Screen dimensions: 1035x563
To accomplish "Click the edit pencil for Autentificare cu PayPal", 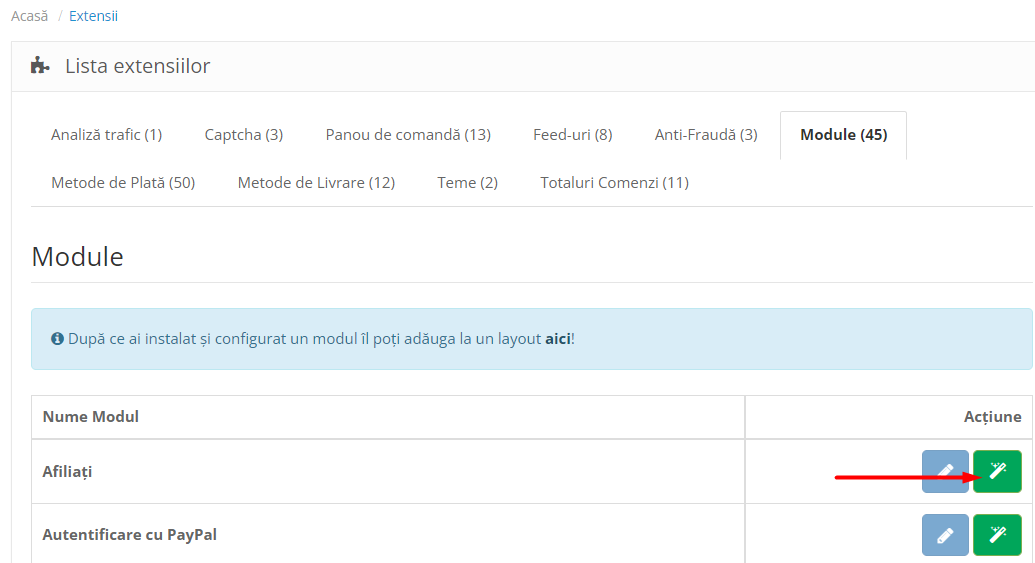I will point(945,535).
